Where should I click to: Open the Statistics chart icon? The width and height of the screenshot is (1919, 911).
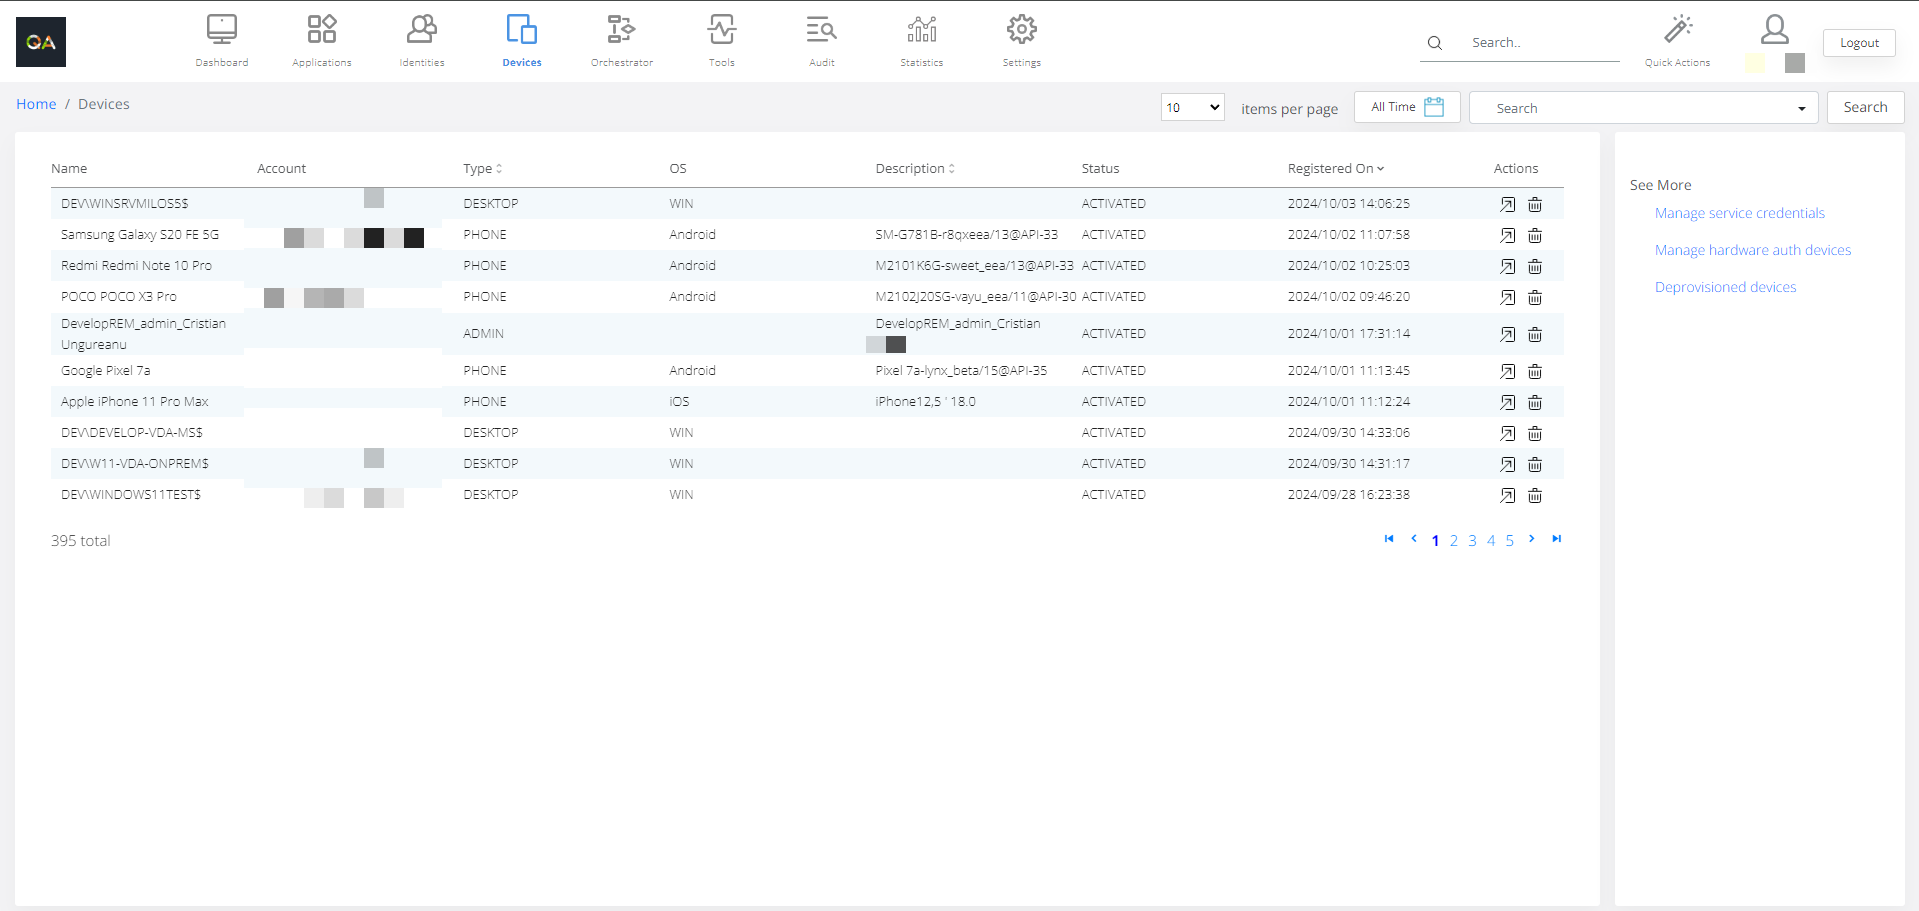coord(921,40)
